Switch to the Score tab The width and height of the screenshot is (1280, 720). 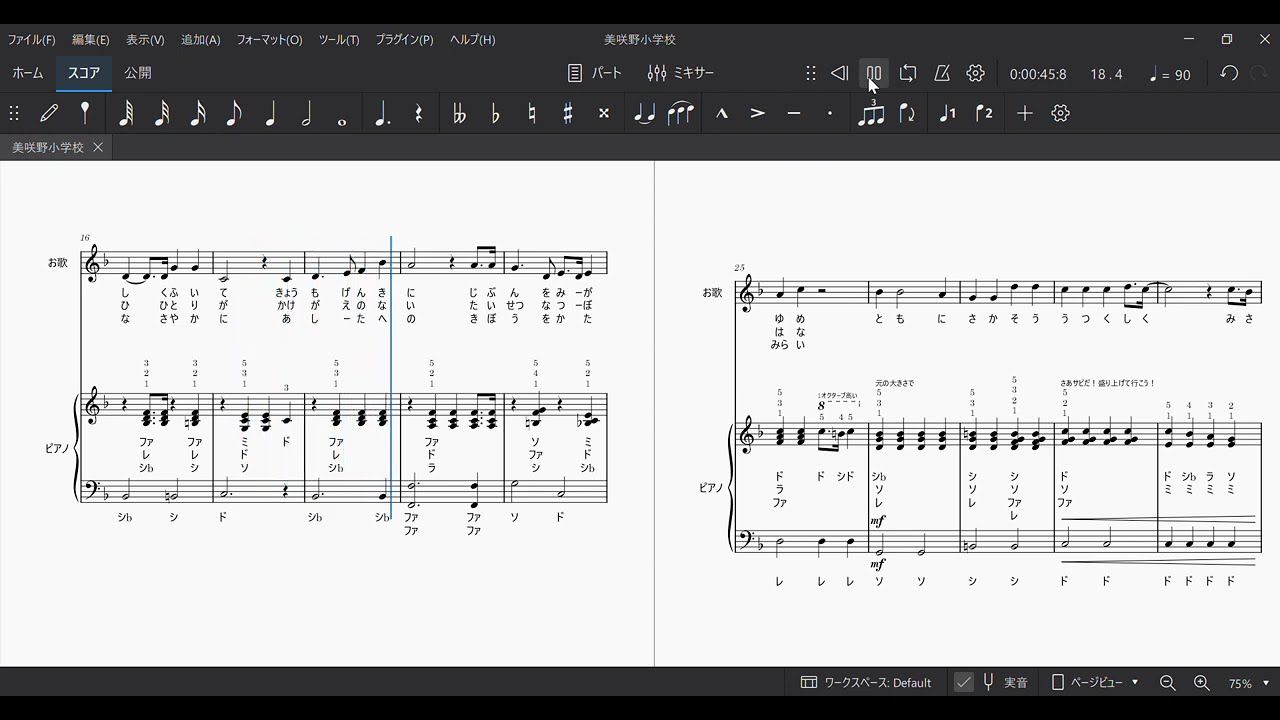tap(83, 73)
